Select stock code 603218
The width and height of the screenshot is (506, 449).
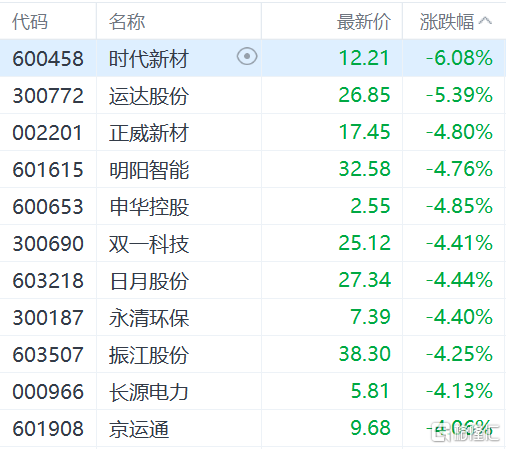[x=48, y=281]
